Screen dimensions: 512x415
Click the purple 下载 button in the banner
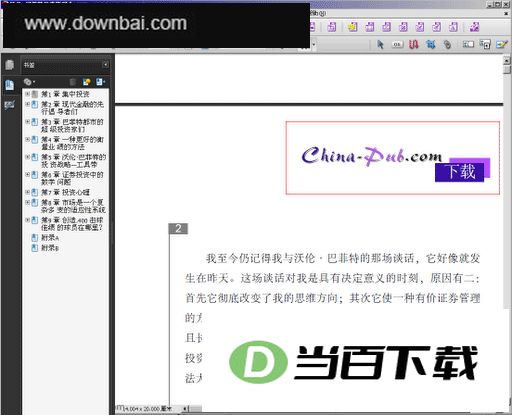click(x=460, y=171)
